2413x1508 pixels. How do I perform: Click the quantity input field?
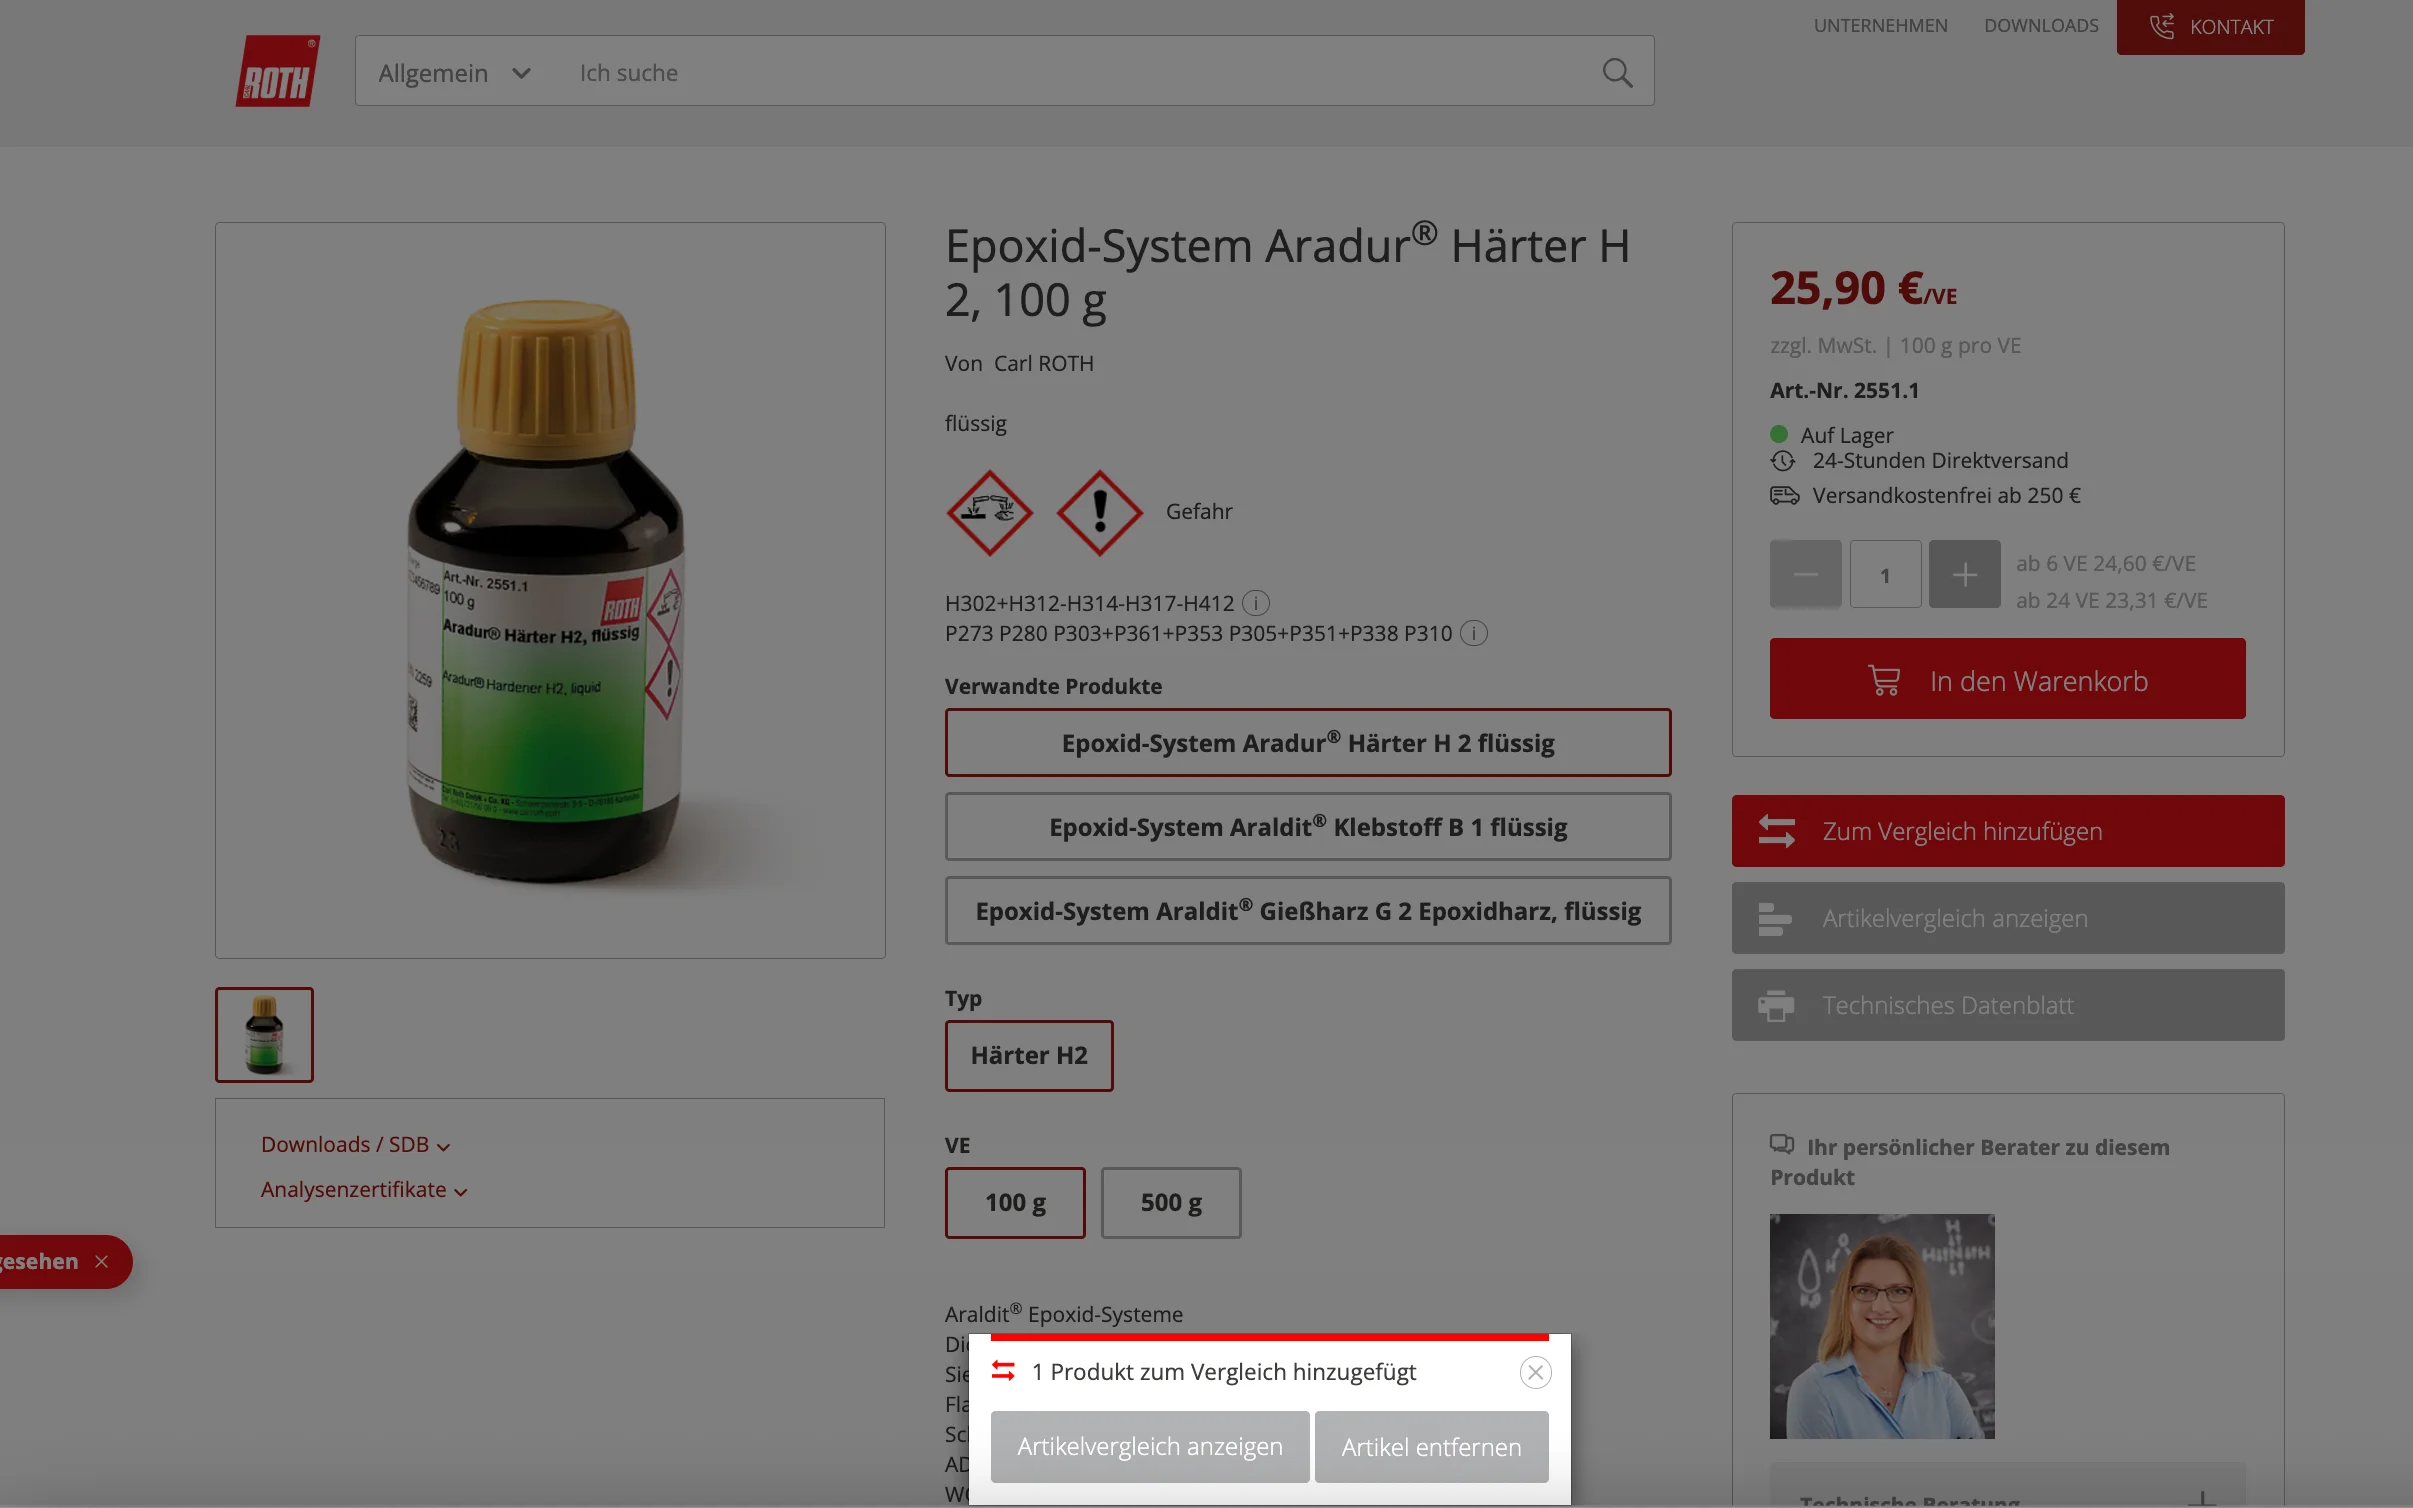[x=1885, y=574]
